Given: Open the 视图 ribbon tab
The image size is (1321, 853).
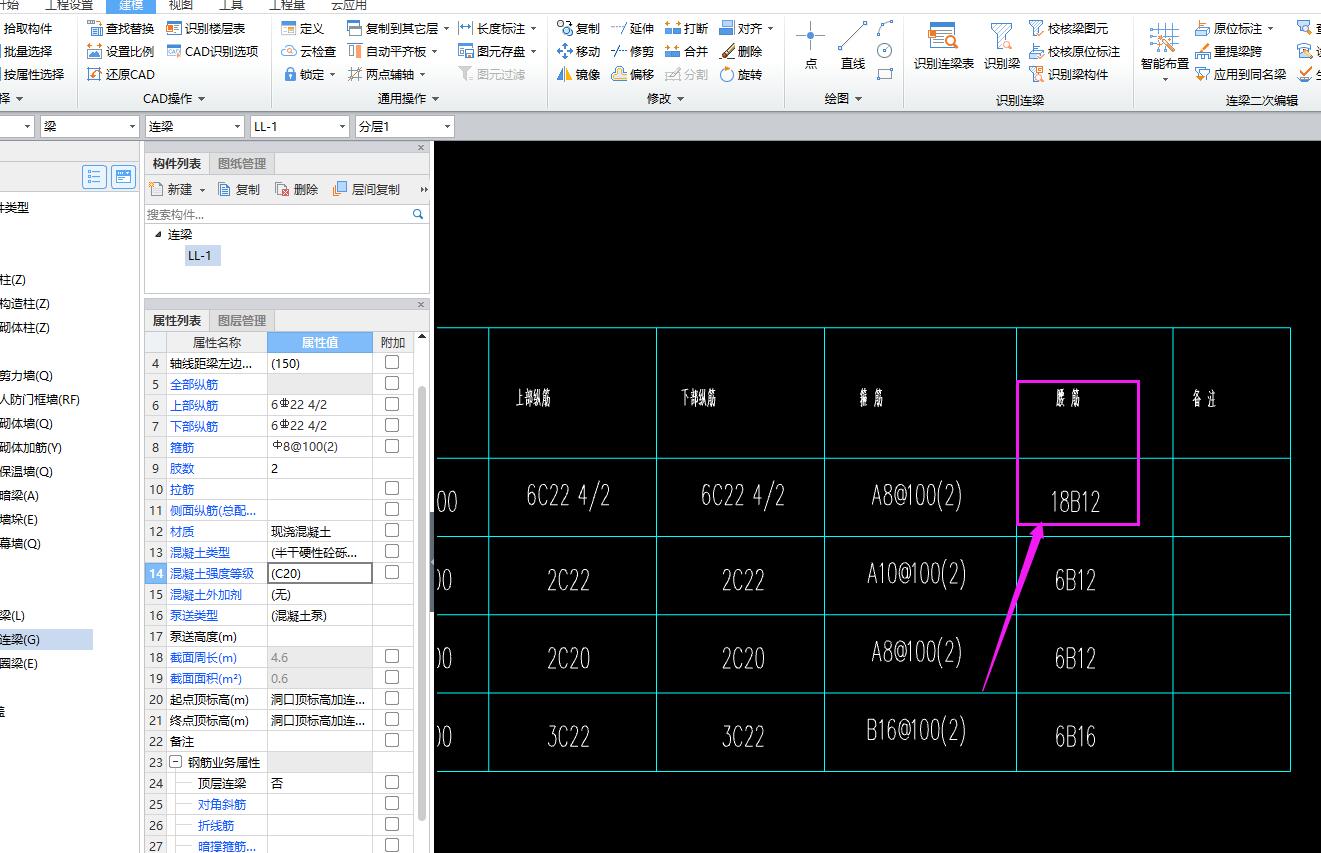Looking at the screenshot, I should tap(180, 5).
